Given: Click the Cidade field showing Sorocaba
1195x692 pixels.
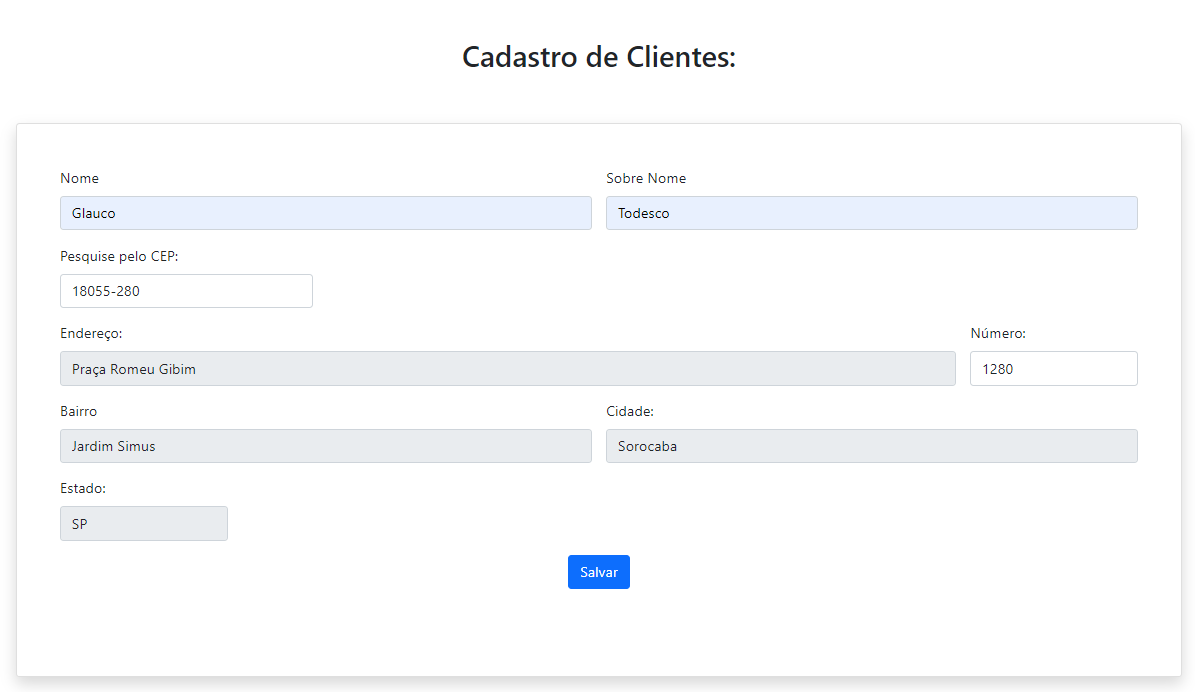Looking at the screenshot, I should pyautogui.click(x=871, y=446).
